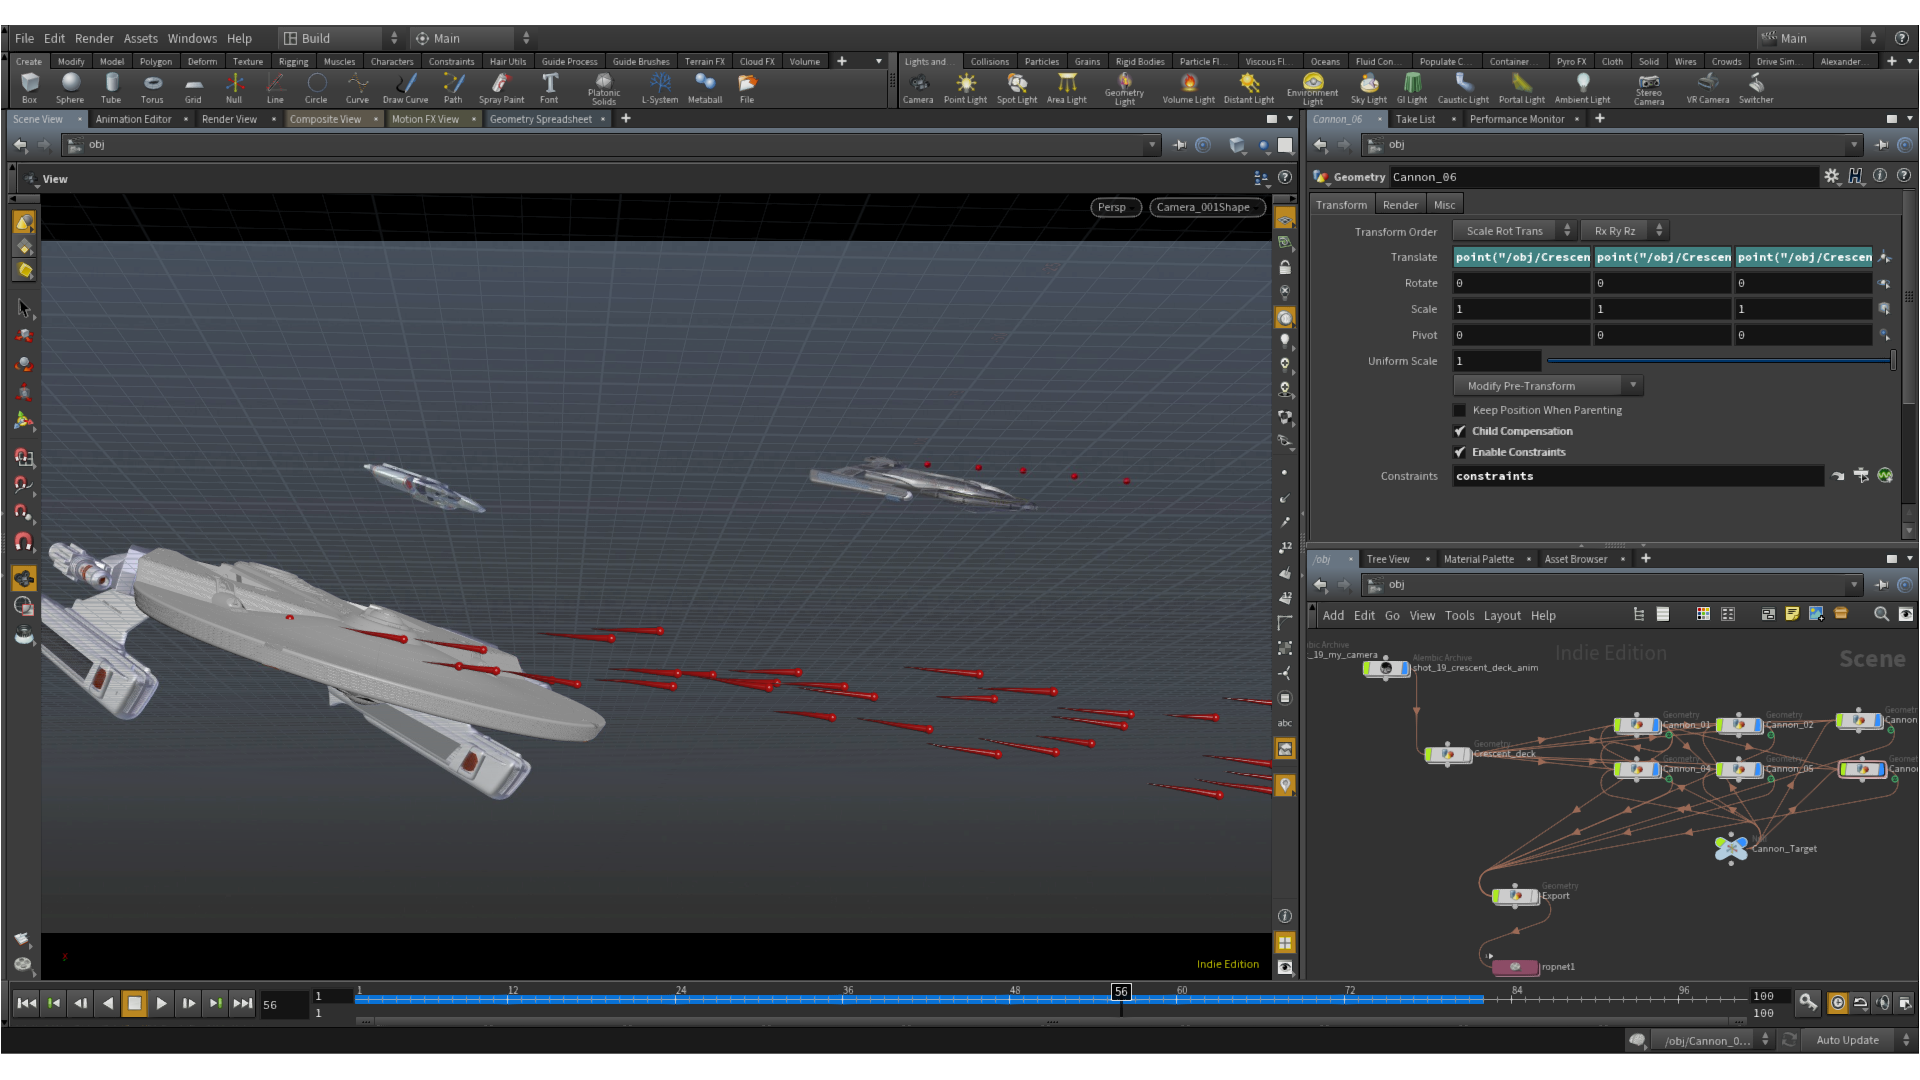Adjust the Uniform Scale slider
Screen dimensions: 1920x1080
point(1718,361)
